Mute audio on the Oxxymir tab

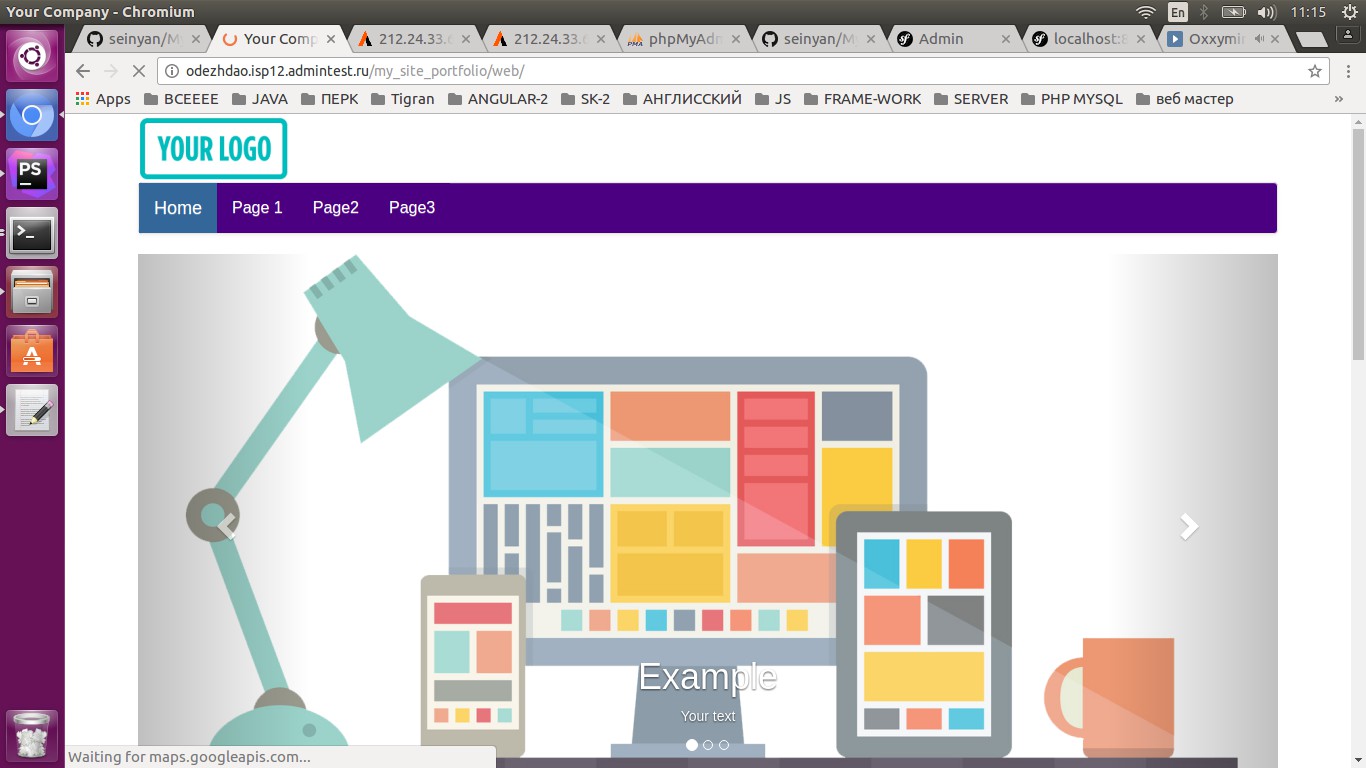tap(1259, 39)
